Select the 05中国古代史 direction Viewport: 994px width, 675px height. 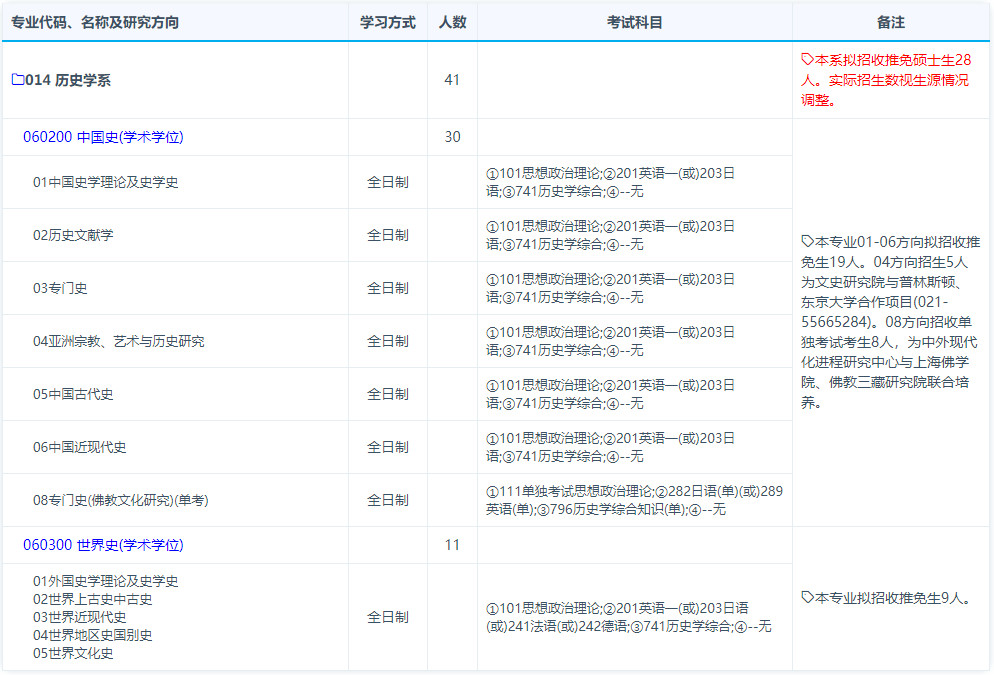tap(73, 394)
